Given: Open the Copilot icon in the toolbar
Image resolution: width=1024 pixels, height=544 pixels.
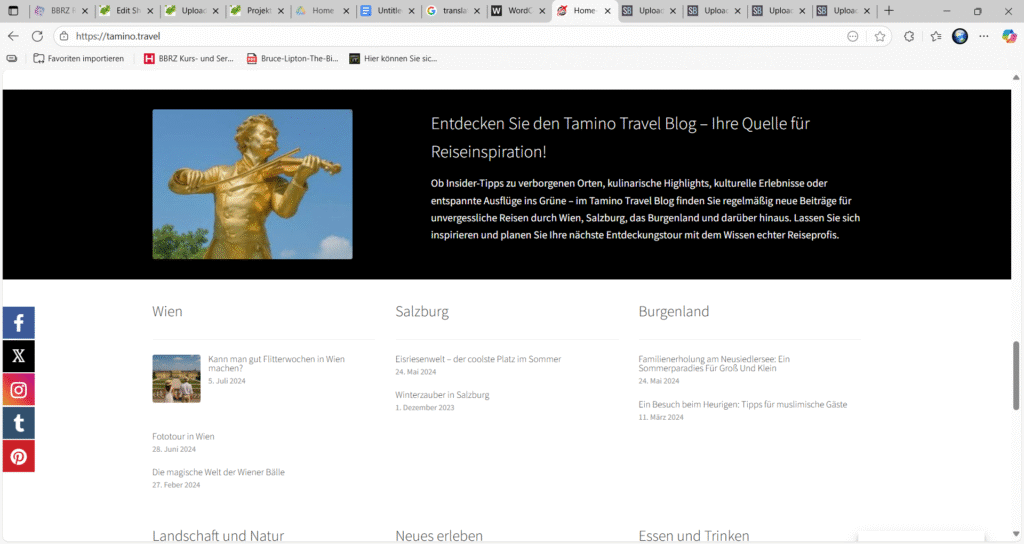Looking at the screenshot, I should (1009, 36).
